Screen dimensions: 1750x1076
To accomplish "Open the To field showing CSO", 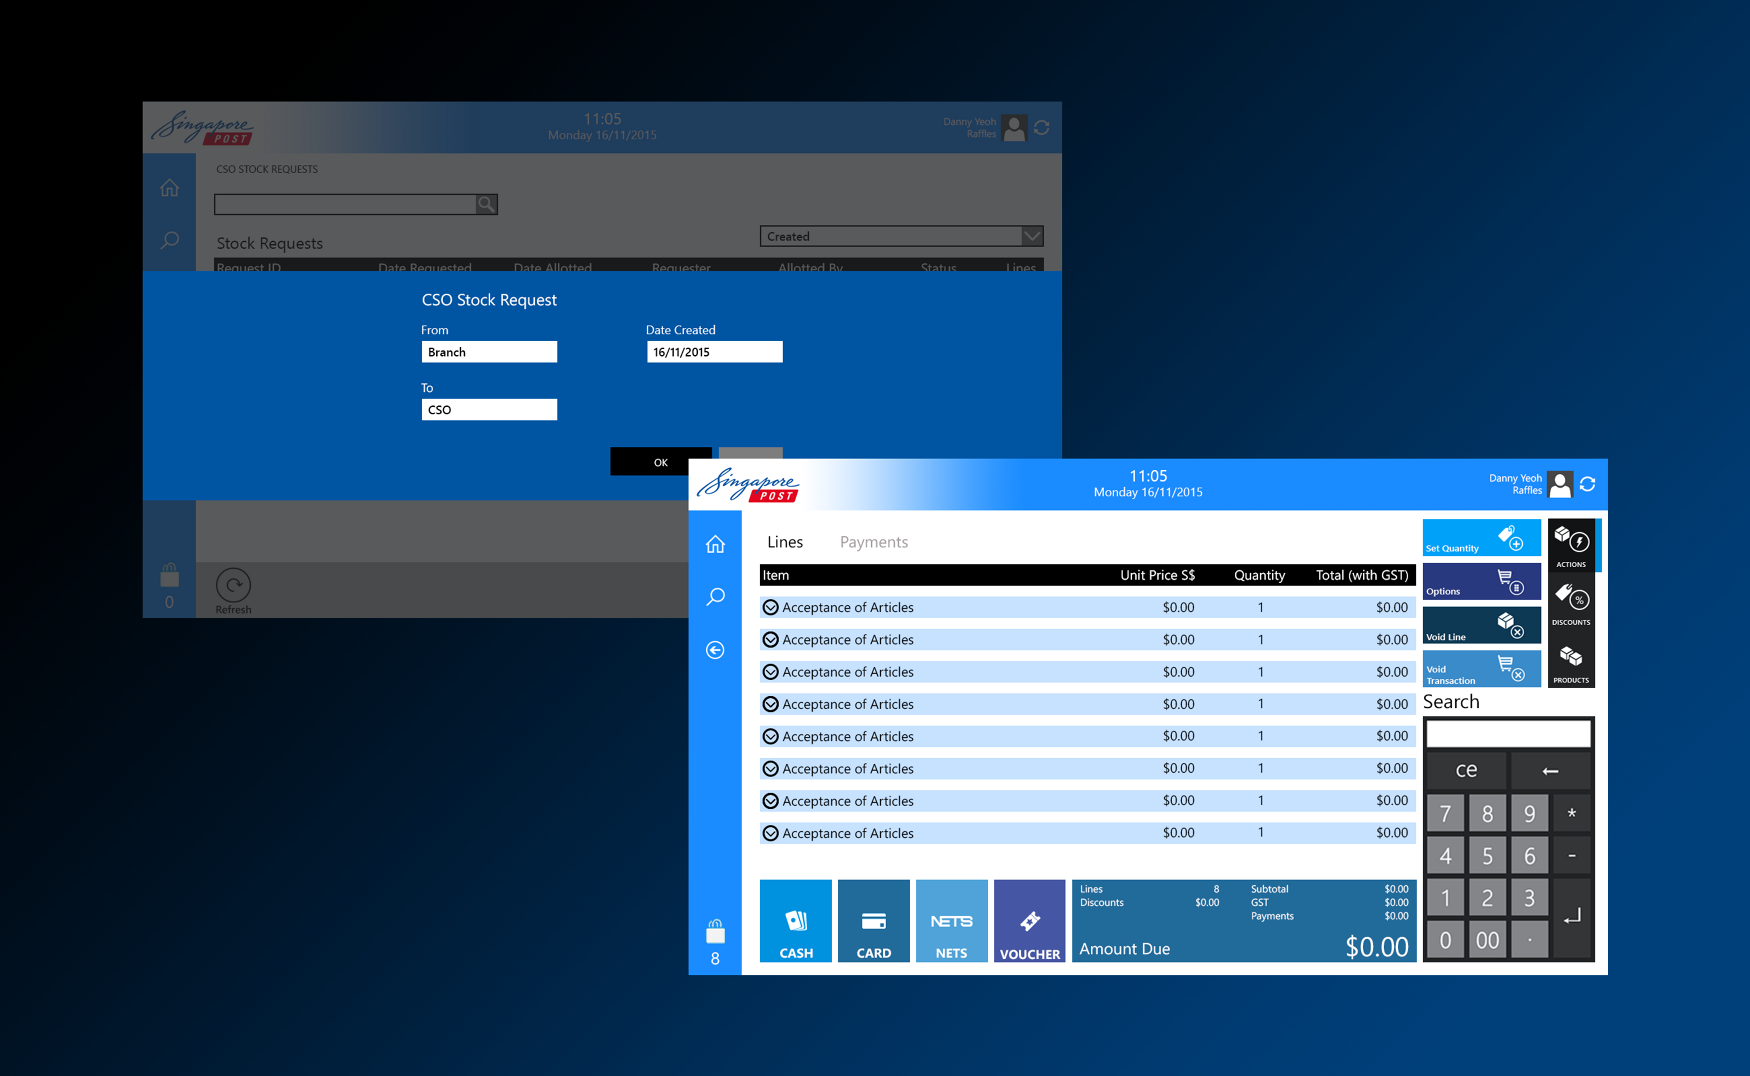I will (x=489, y=409).
